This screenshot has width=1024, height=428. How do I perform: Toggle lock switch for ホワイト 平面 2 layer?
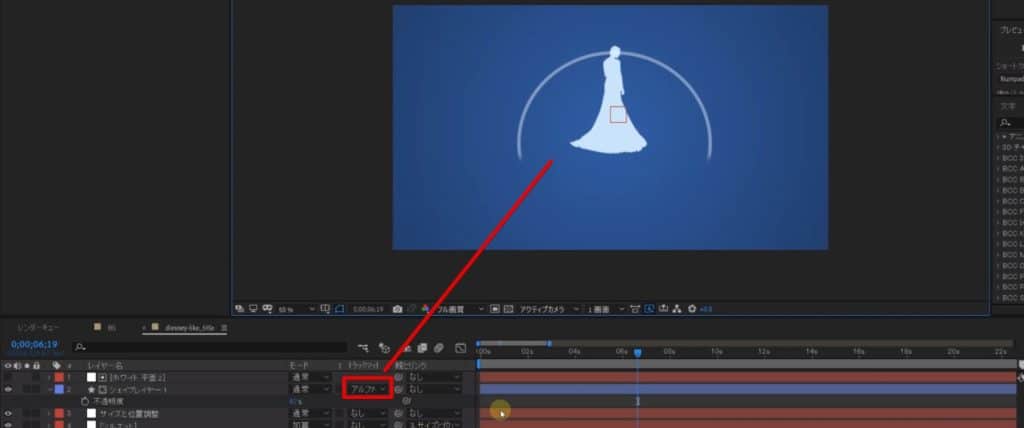[x=36, y=377]
